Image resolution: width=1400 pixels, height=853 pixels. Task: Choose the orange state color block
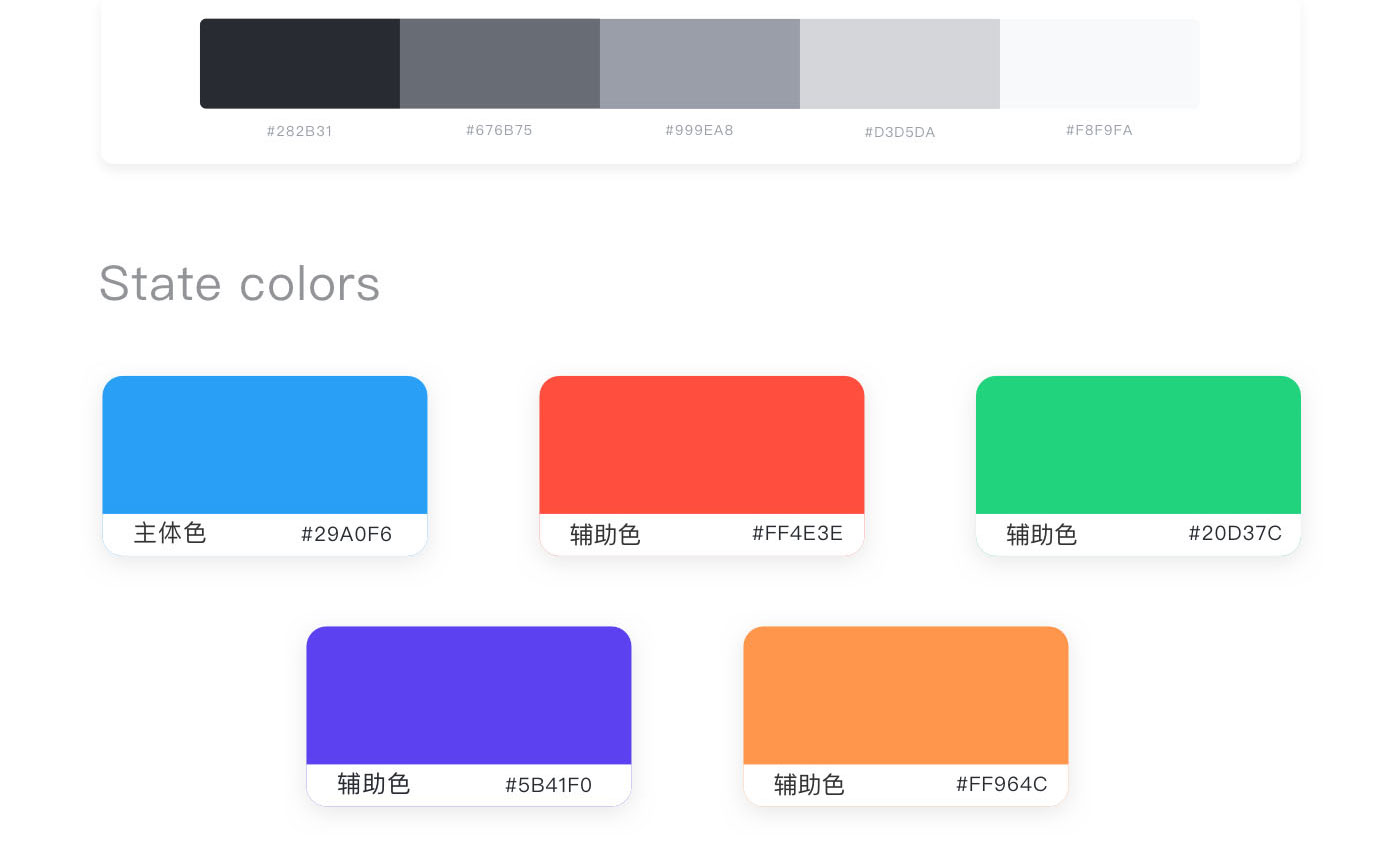click(905, 695)
